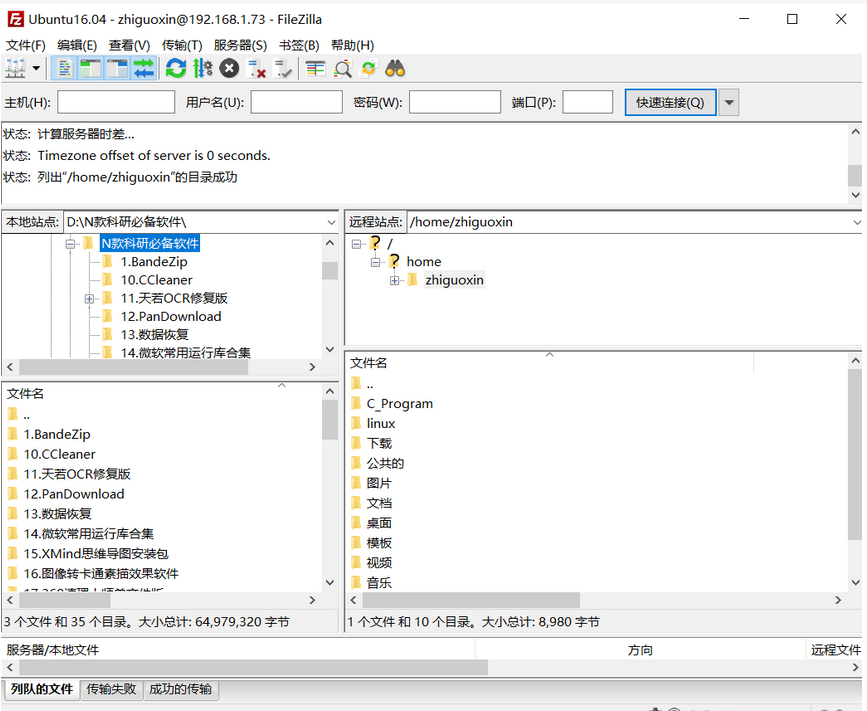Open the 编辑(E) menu

[x=77, y=45]
